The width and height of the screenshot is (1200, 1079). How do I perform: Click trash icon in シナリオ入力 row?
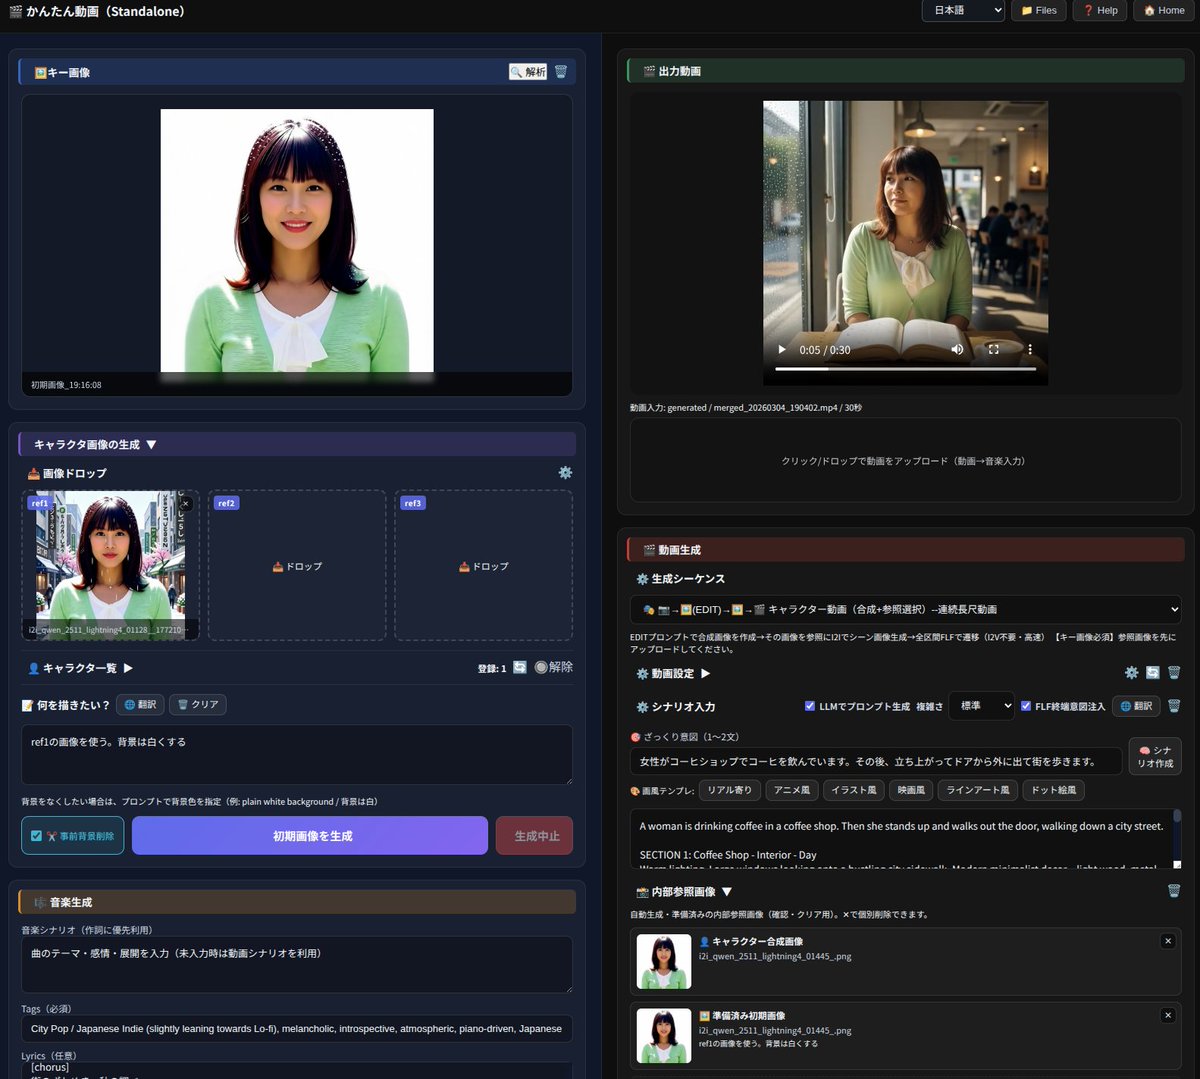click(x=1174, y=706)
